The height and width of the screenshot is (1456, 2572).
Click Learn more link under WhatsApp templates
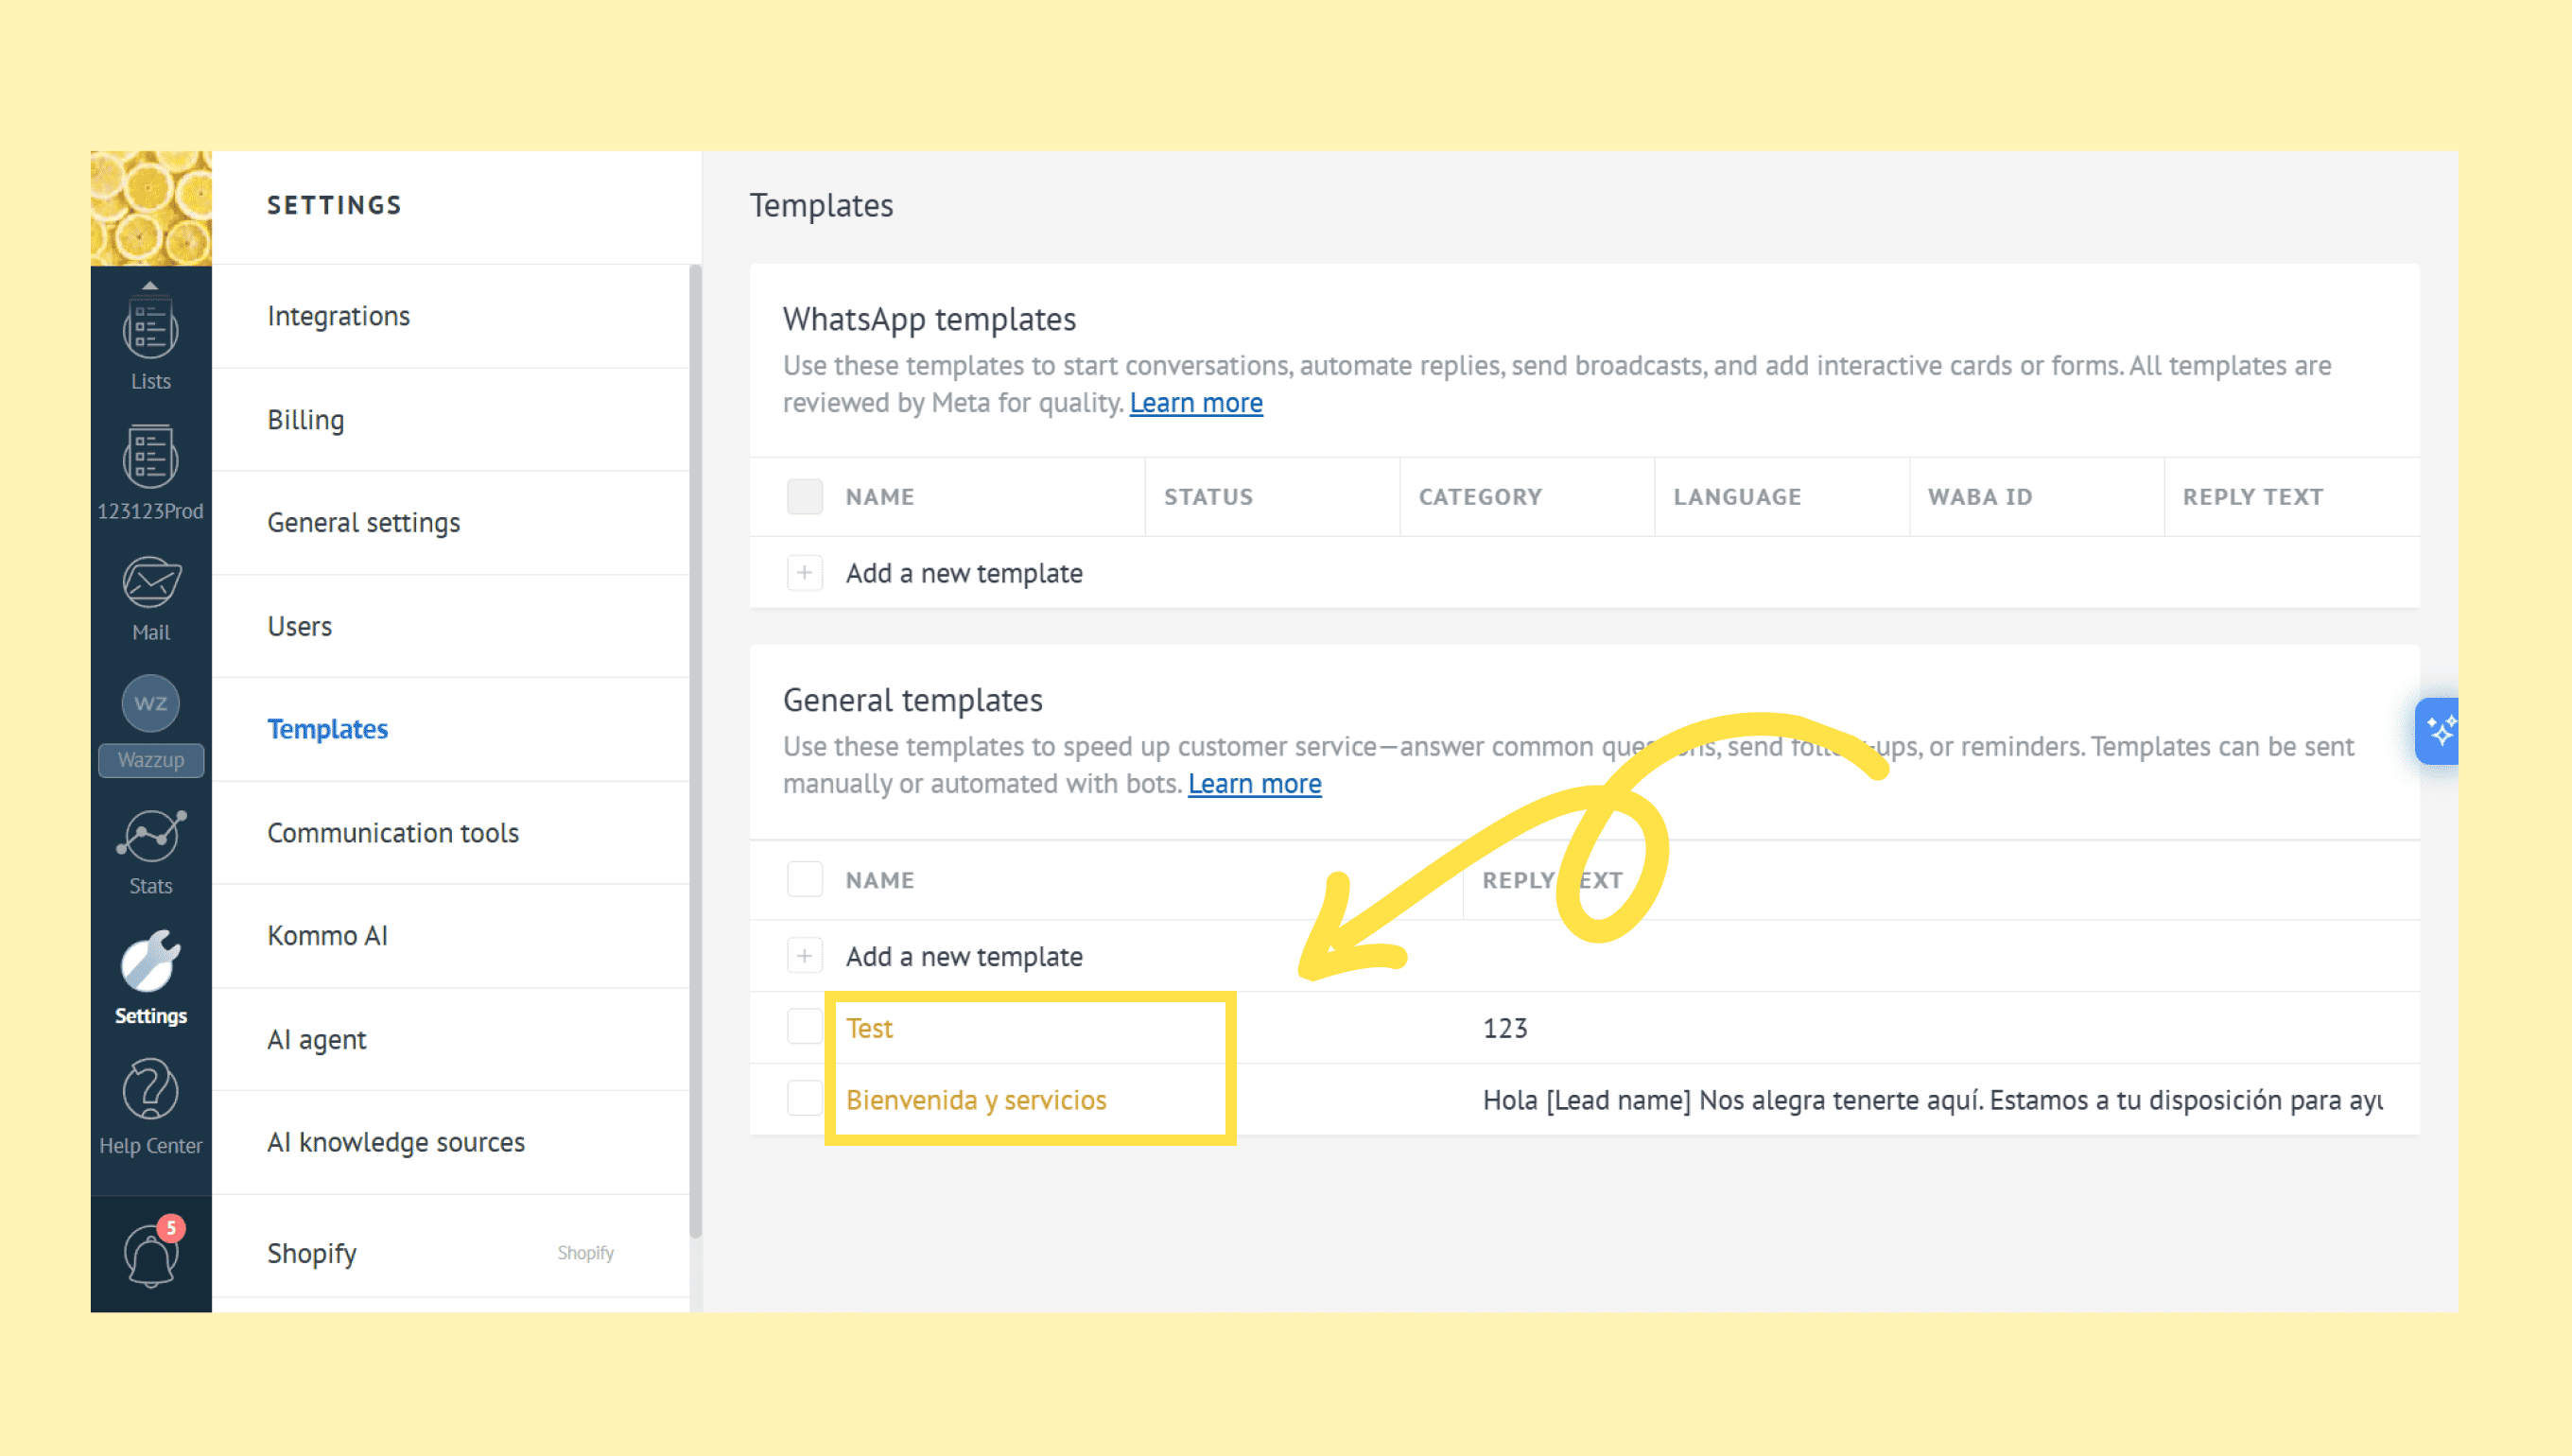1195,403
